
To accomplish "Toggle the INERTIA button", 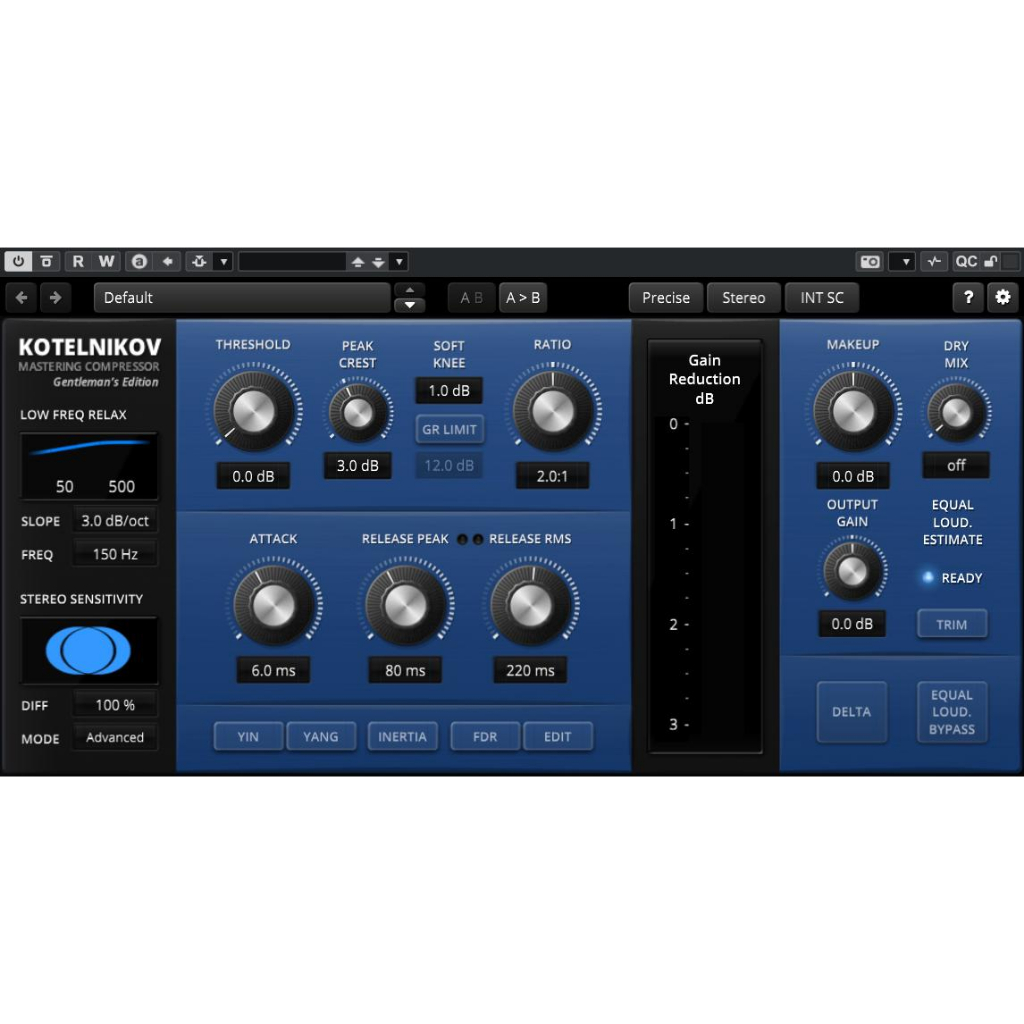I will point(402,737).
